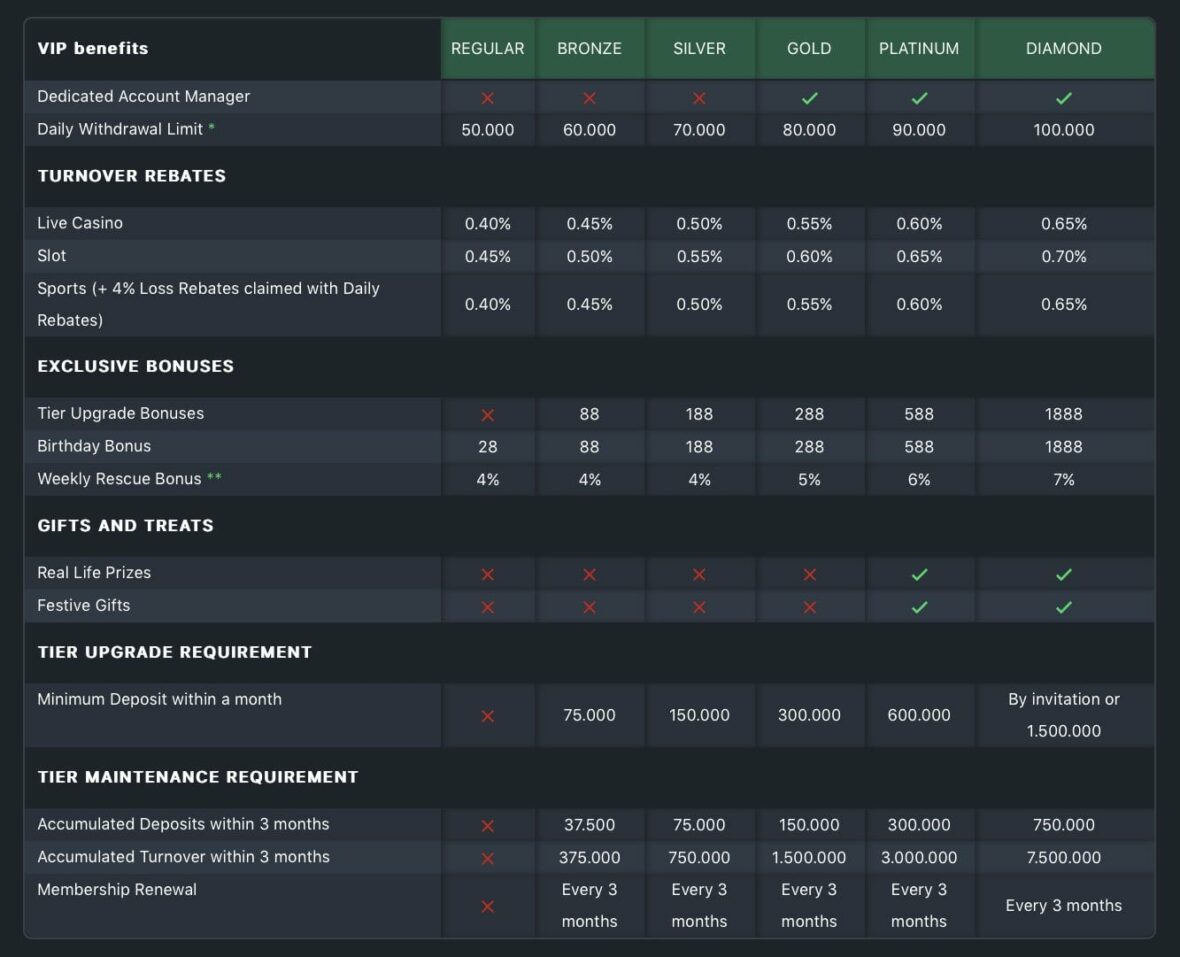Choose the PLATINUM tier column header

coord(919,48)
